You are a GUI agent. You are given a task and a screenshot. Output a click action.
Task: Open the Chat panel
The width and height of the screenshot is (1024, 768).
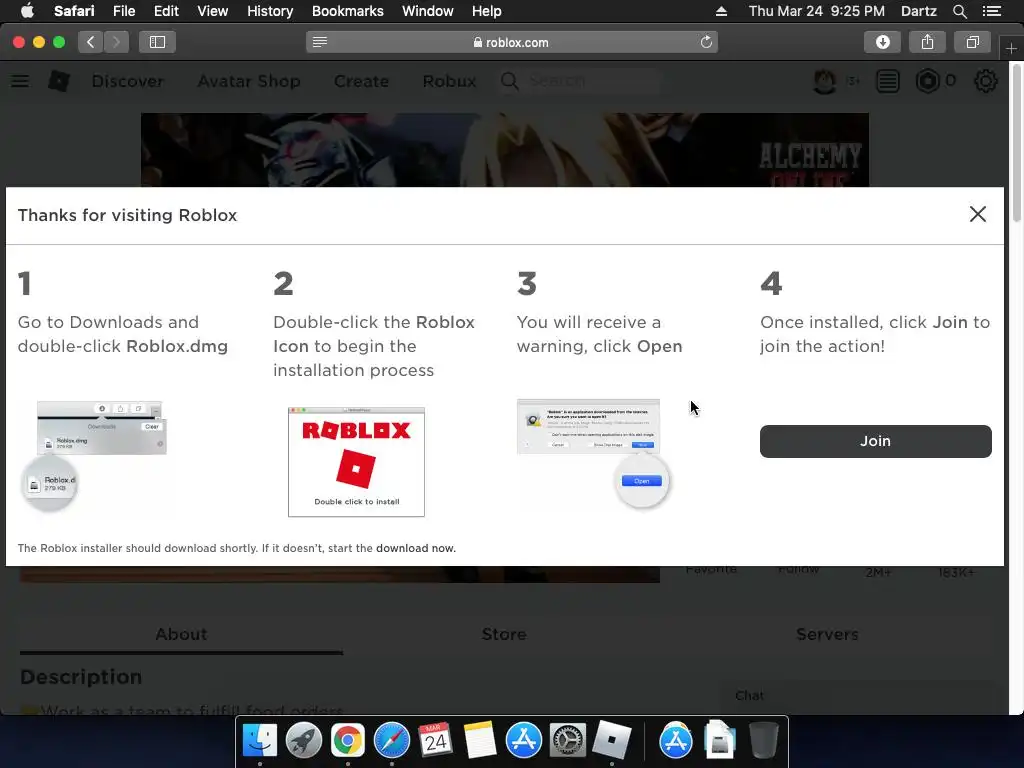tap(859, 696)
